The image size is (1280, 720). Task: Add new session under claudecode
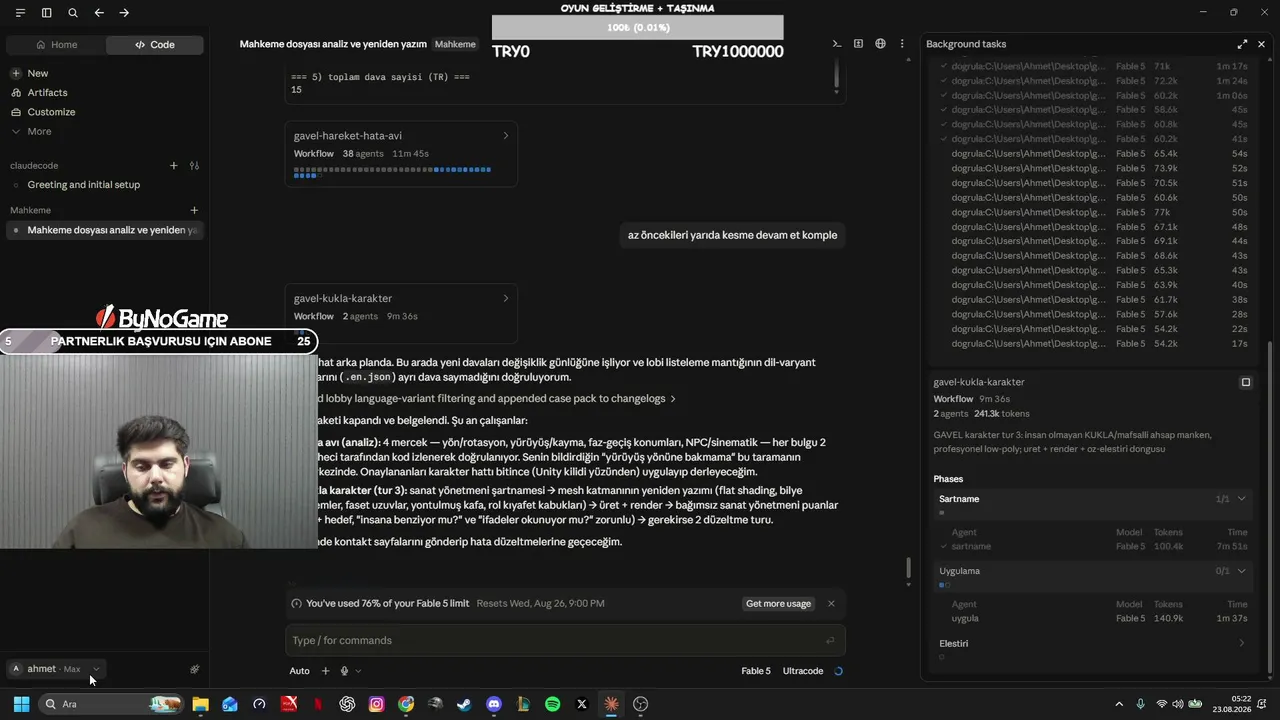coord(173,166)
